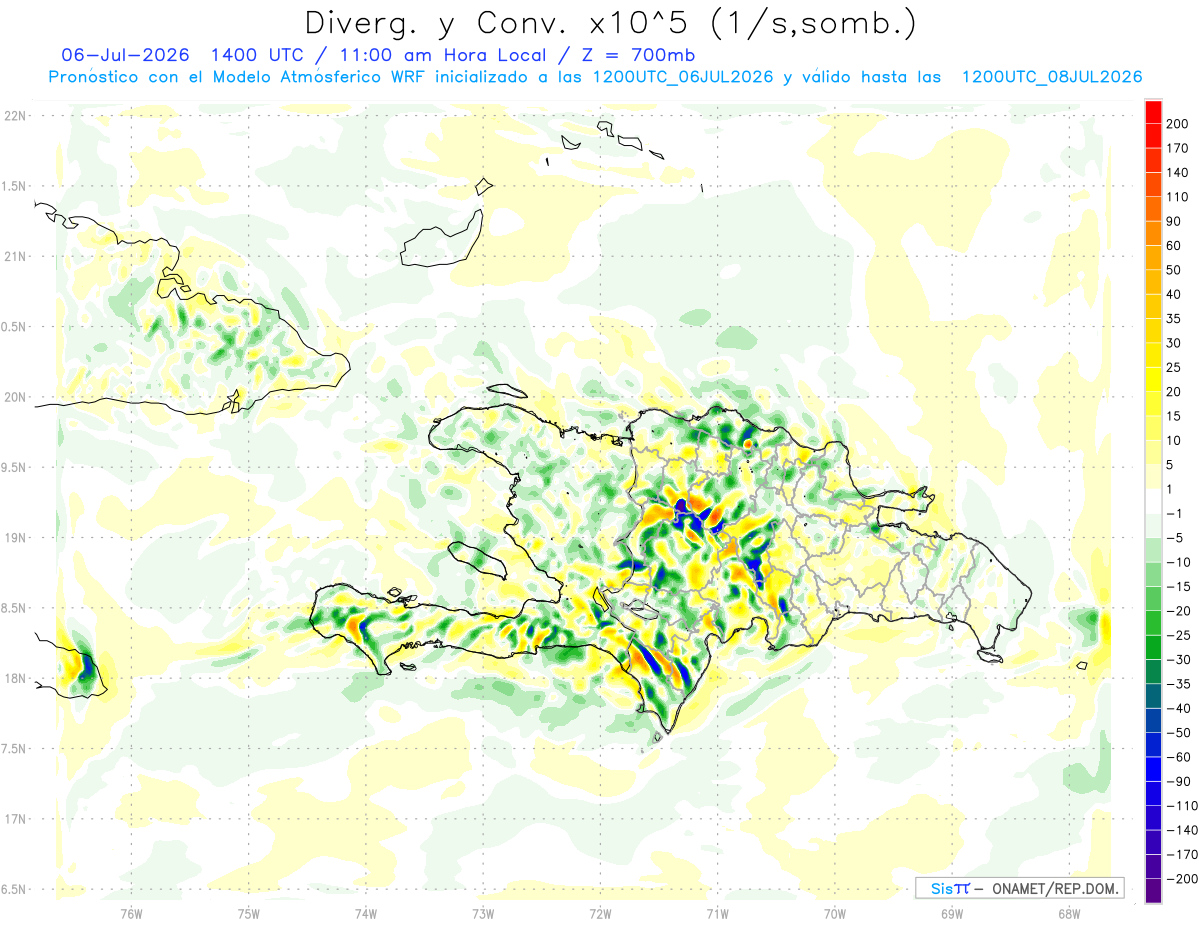The width and height of the screenshot is (1200, 927).
Task: Click the colorbar value '50'
Action: (1174, 270)
